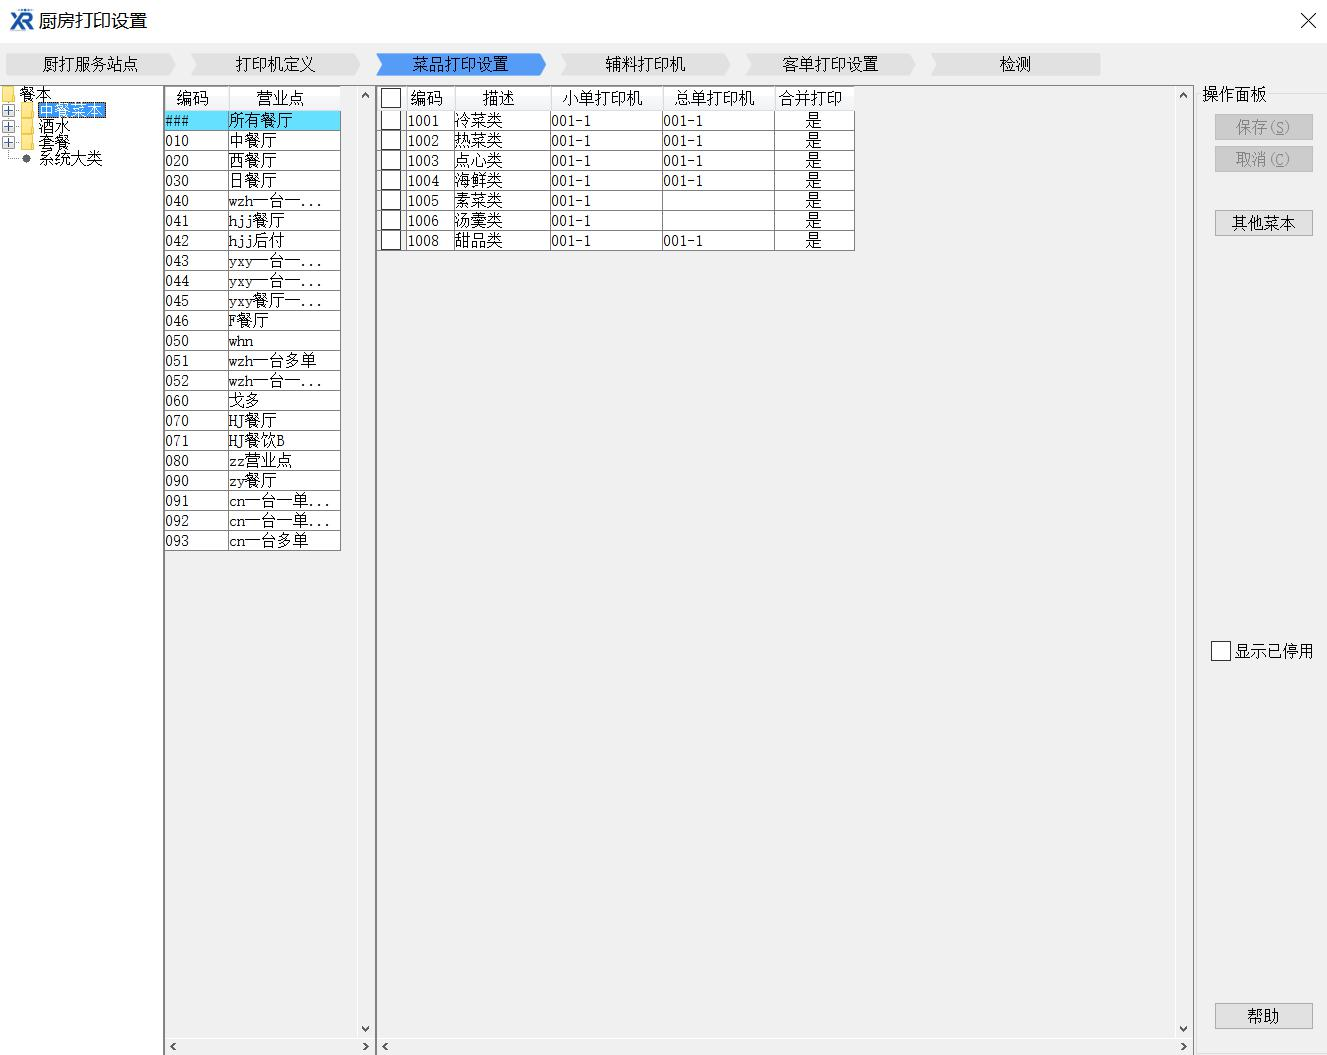
Task: Click the 中餐菜本 folder icon
Action: click(27, 111)
